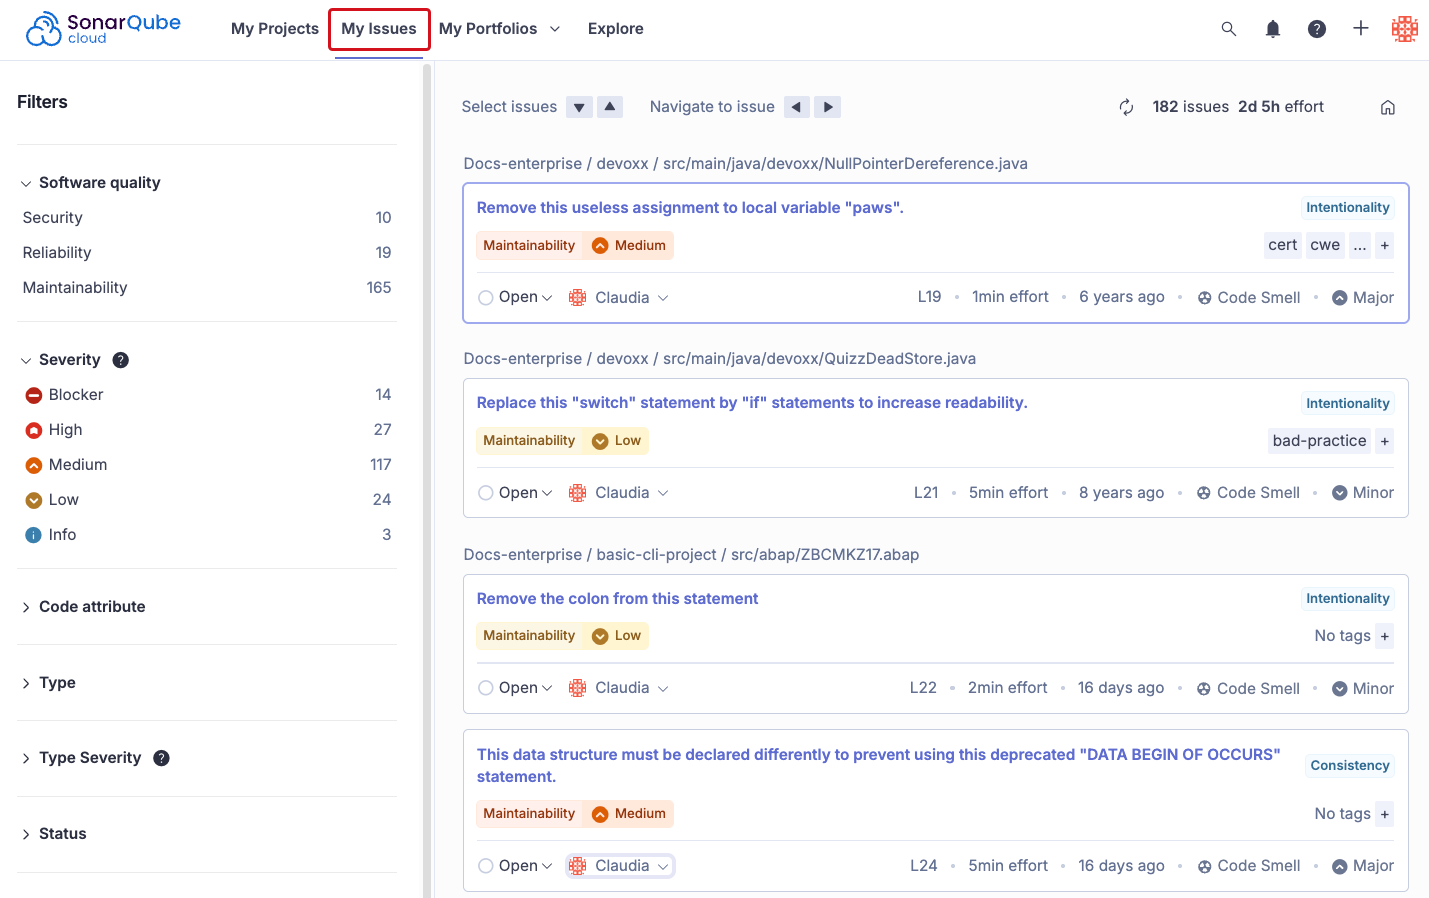Select previous issue with up arrow
The image size is (1429, 898).
coord(610,107)
